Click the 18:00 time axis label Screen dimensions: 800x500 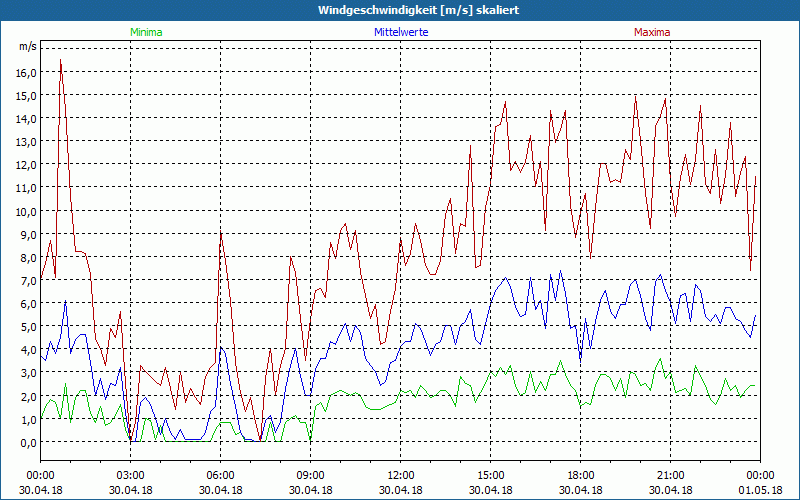pos(581,476)
